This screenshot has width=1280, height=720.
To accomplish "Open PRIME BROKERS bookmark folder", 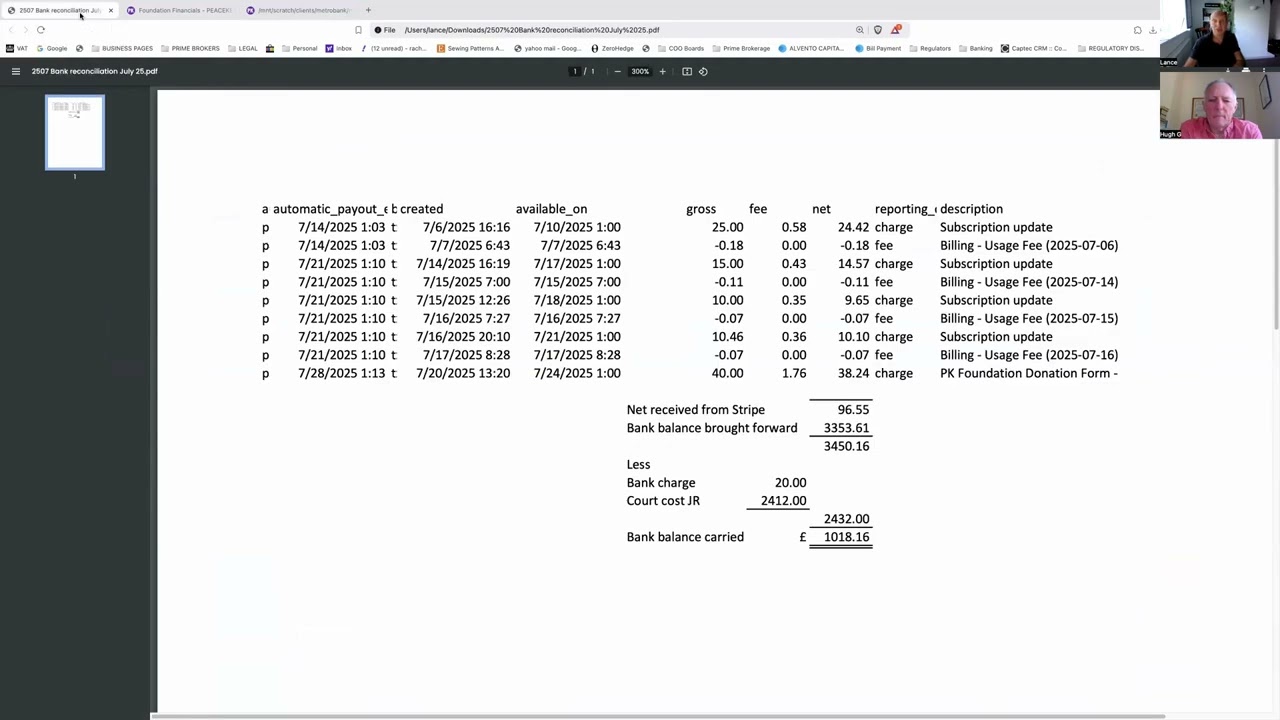I will [190, 48].
